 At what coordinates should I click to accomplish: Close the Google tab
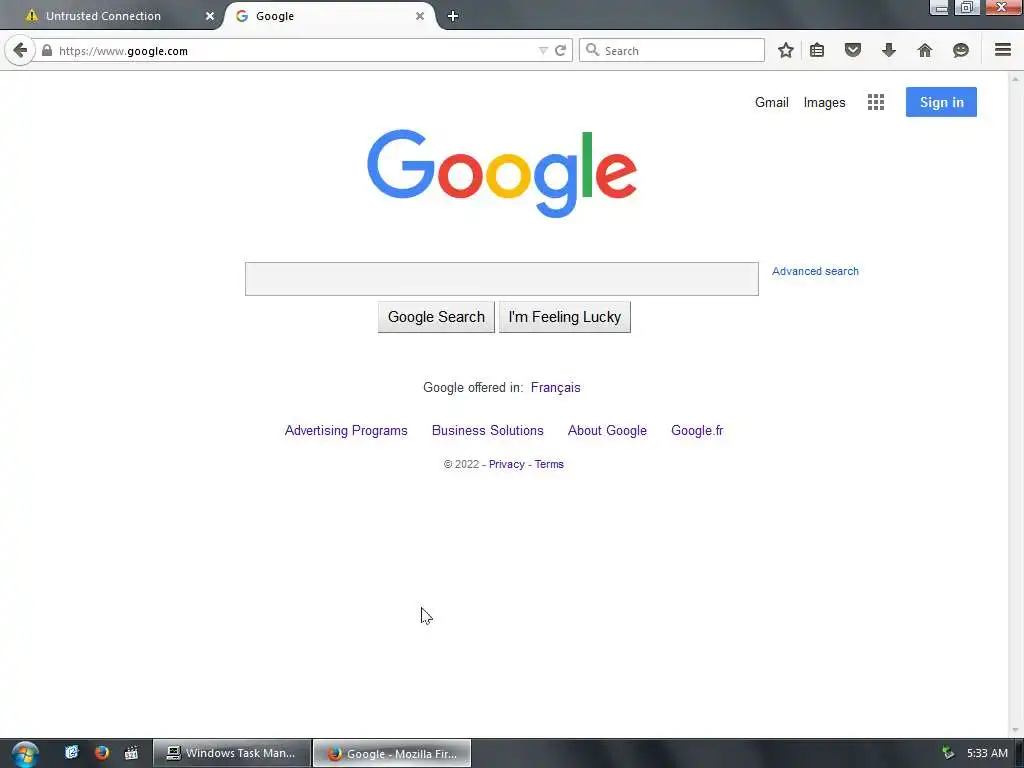pyautogui.click(x=420, y=16)
